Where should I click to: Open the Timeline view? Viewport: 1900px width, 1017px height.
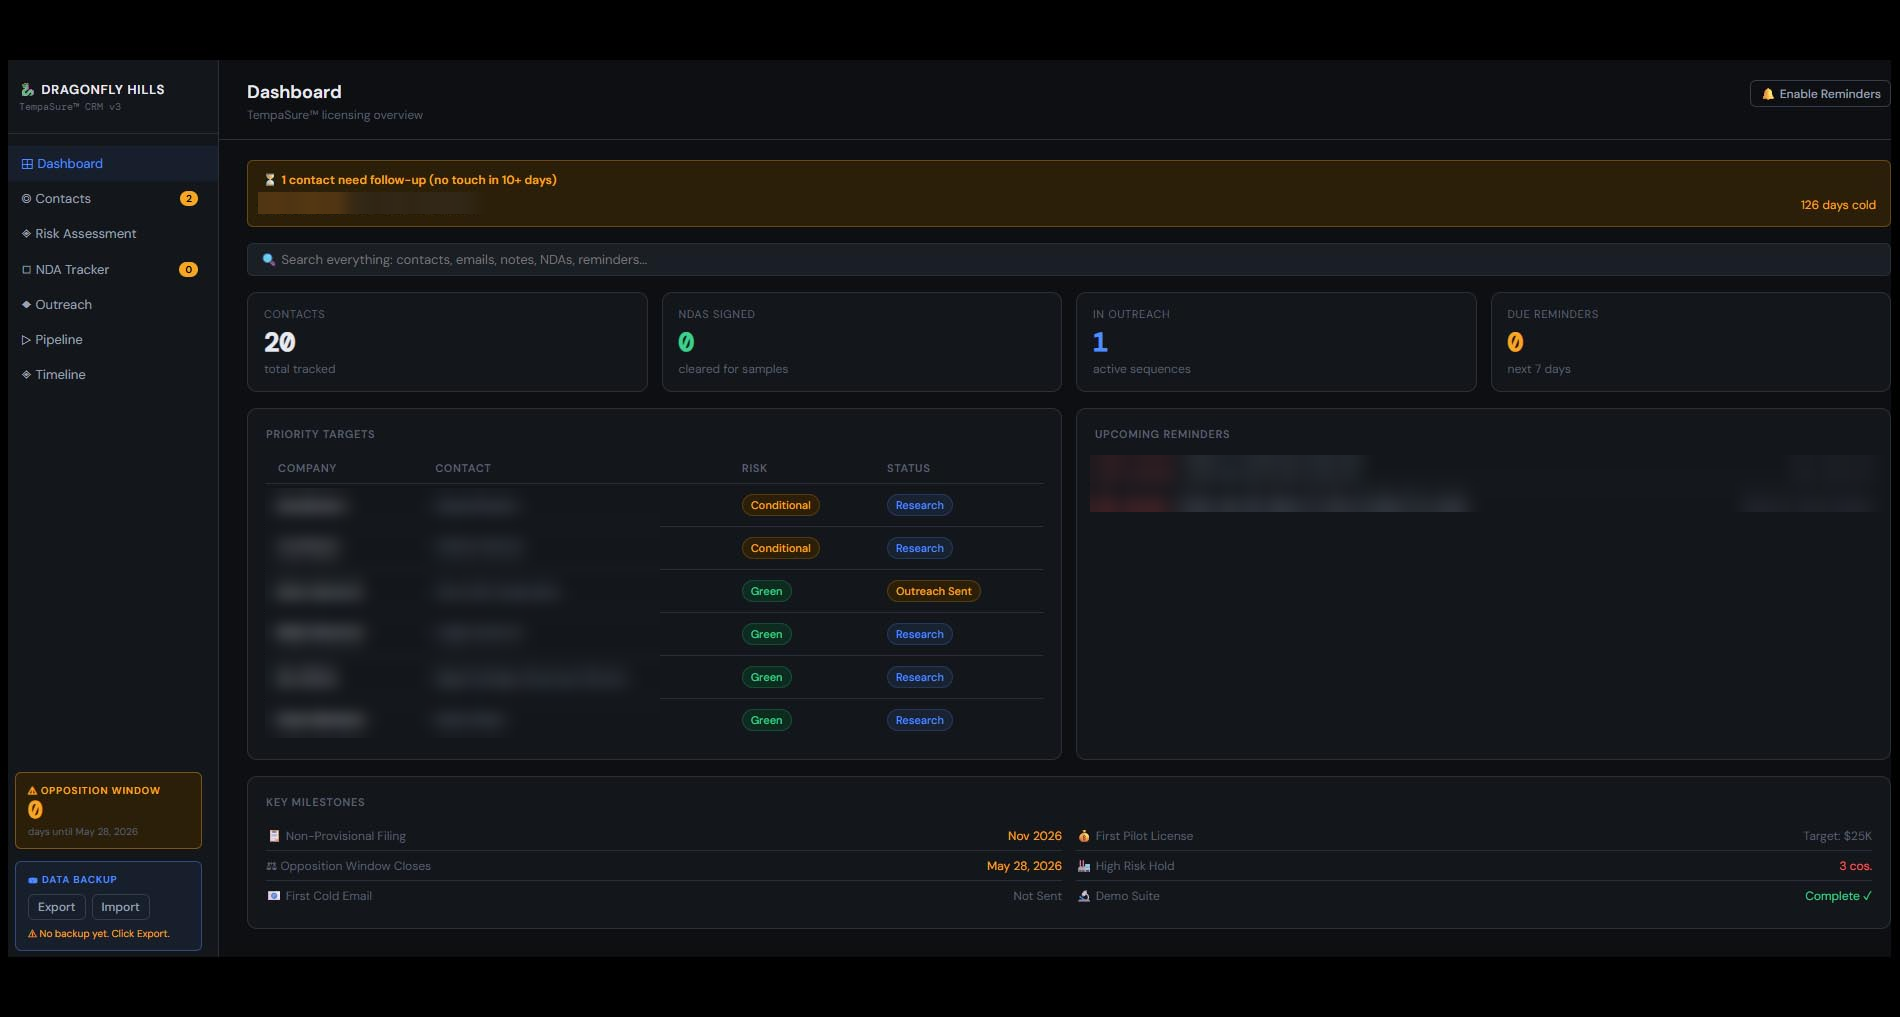(x=112, y=375)
